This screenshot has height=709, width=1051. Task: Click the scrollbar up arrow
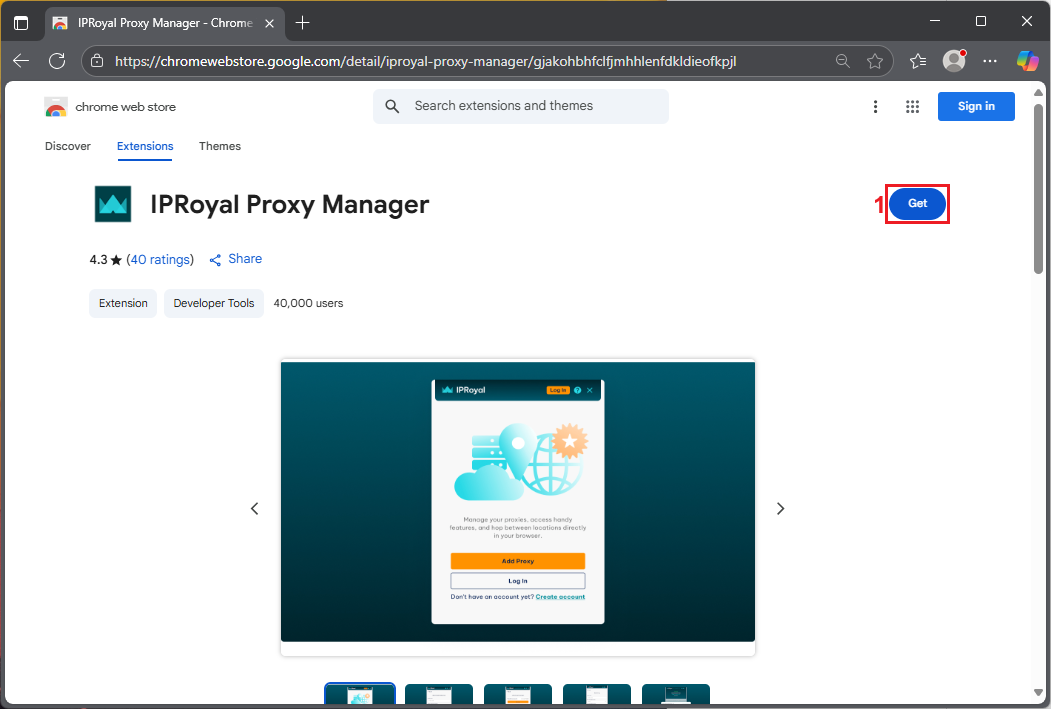tap(1038, 92)
